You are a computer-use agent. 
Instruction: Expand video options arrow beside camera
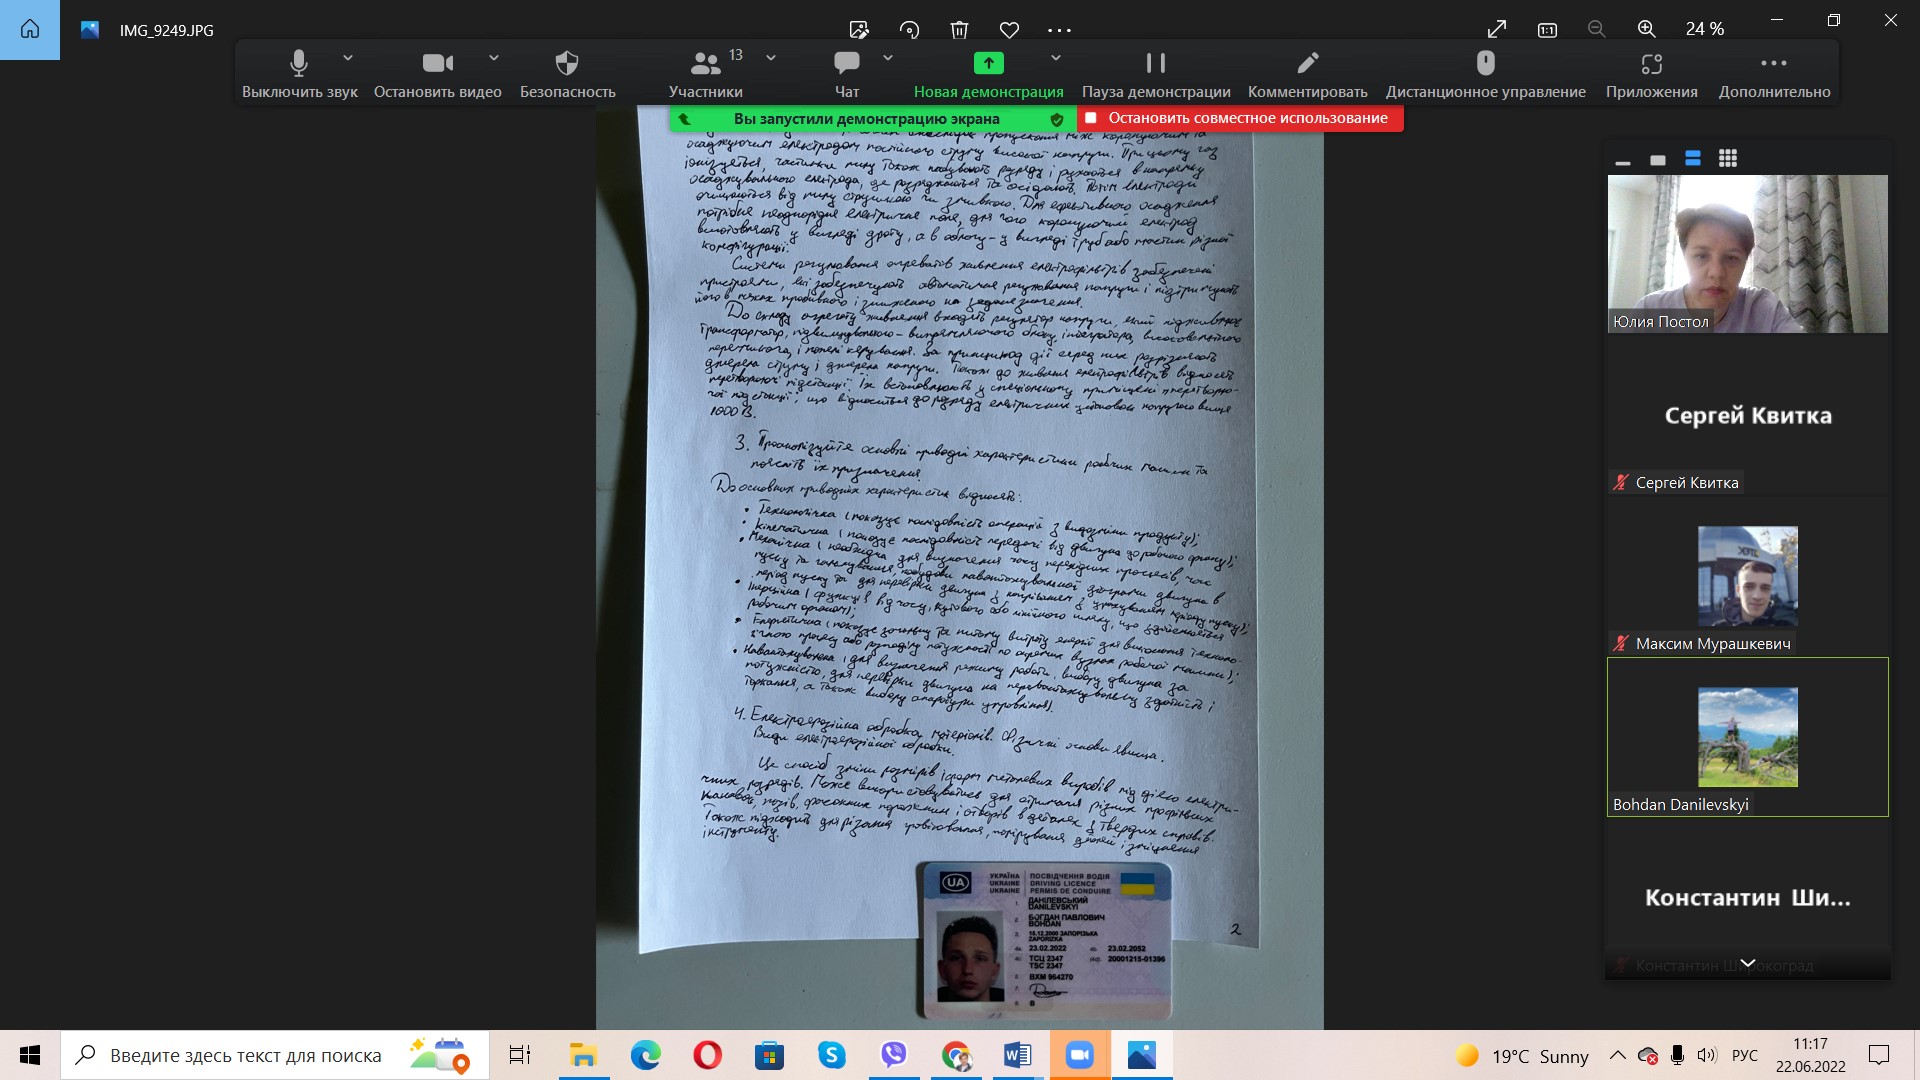tap(494, 58)
